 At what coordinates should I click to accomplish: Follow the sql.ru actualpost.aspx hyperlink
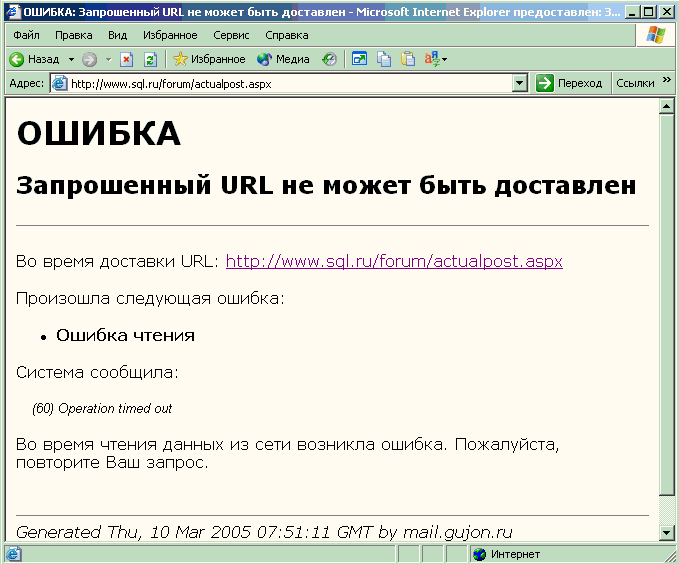click(394, 262)
